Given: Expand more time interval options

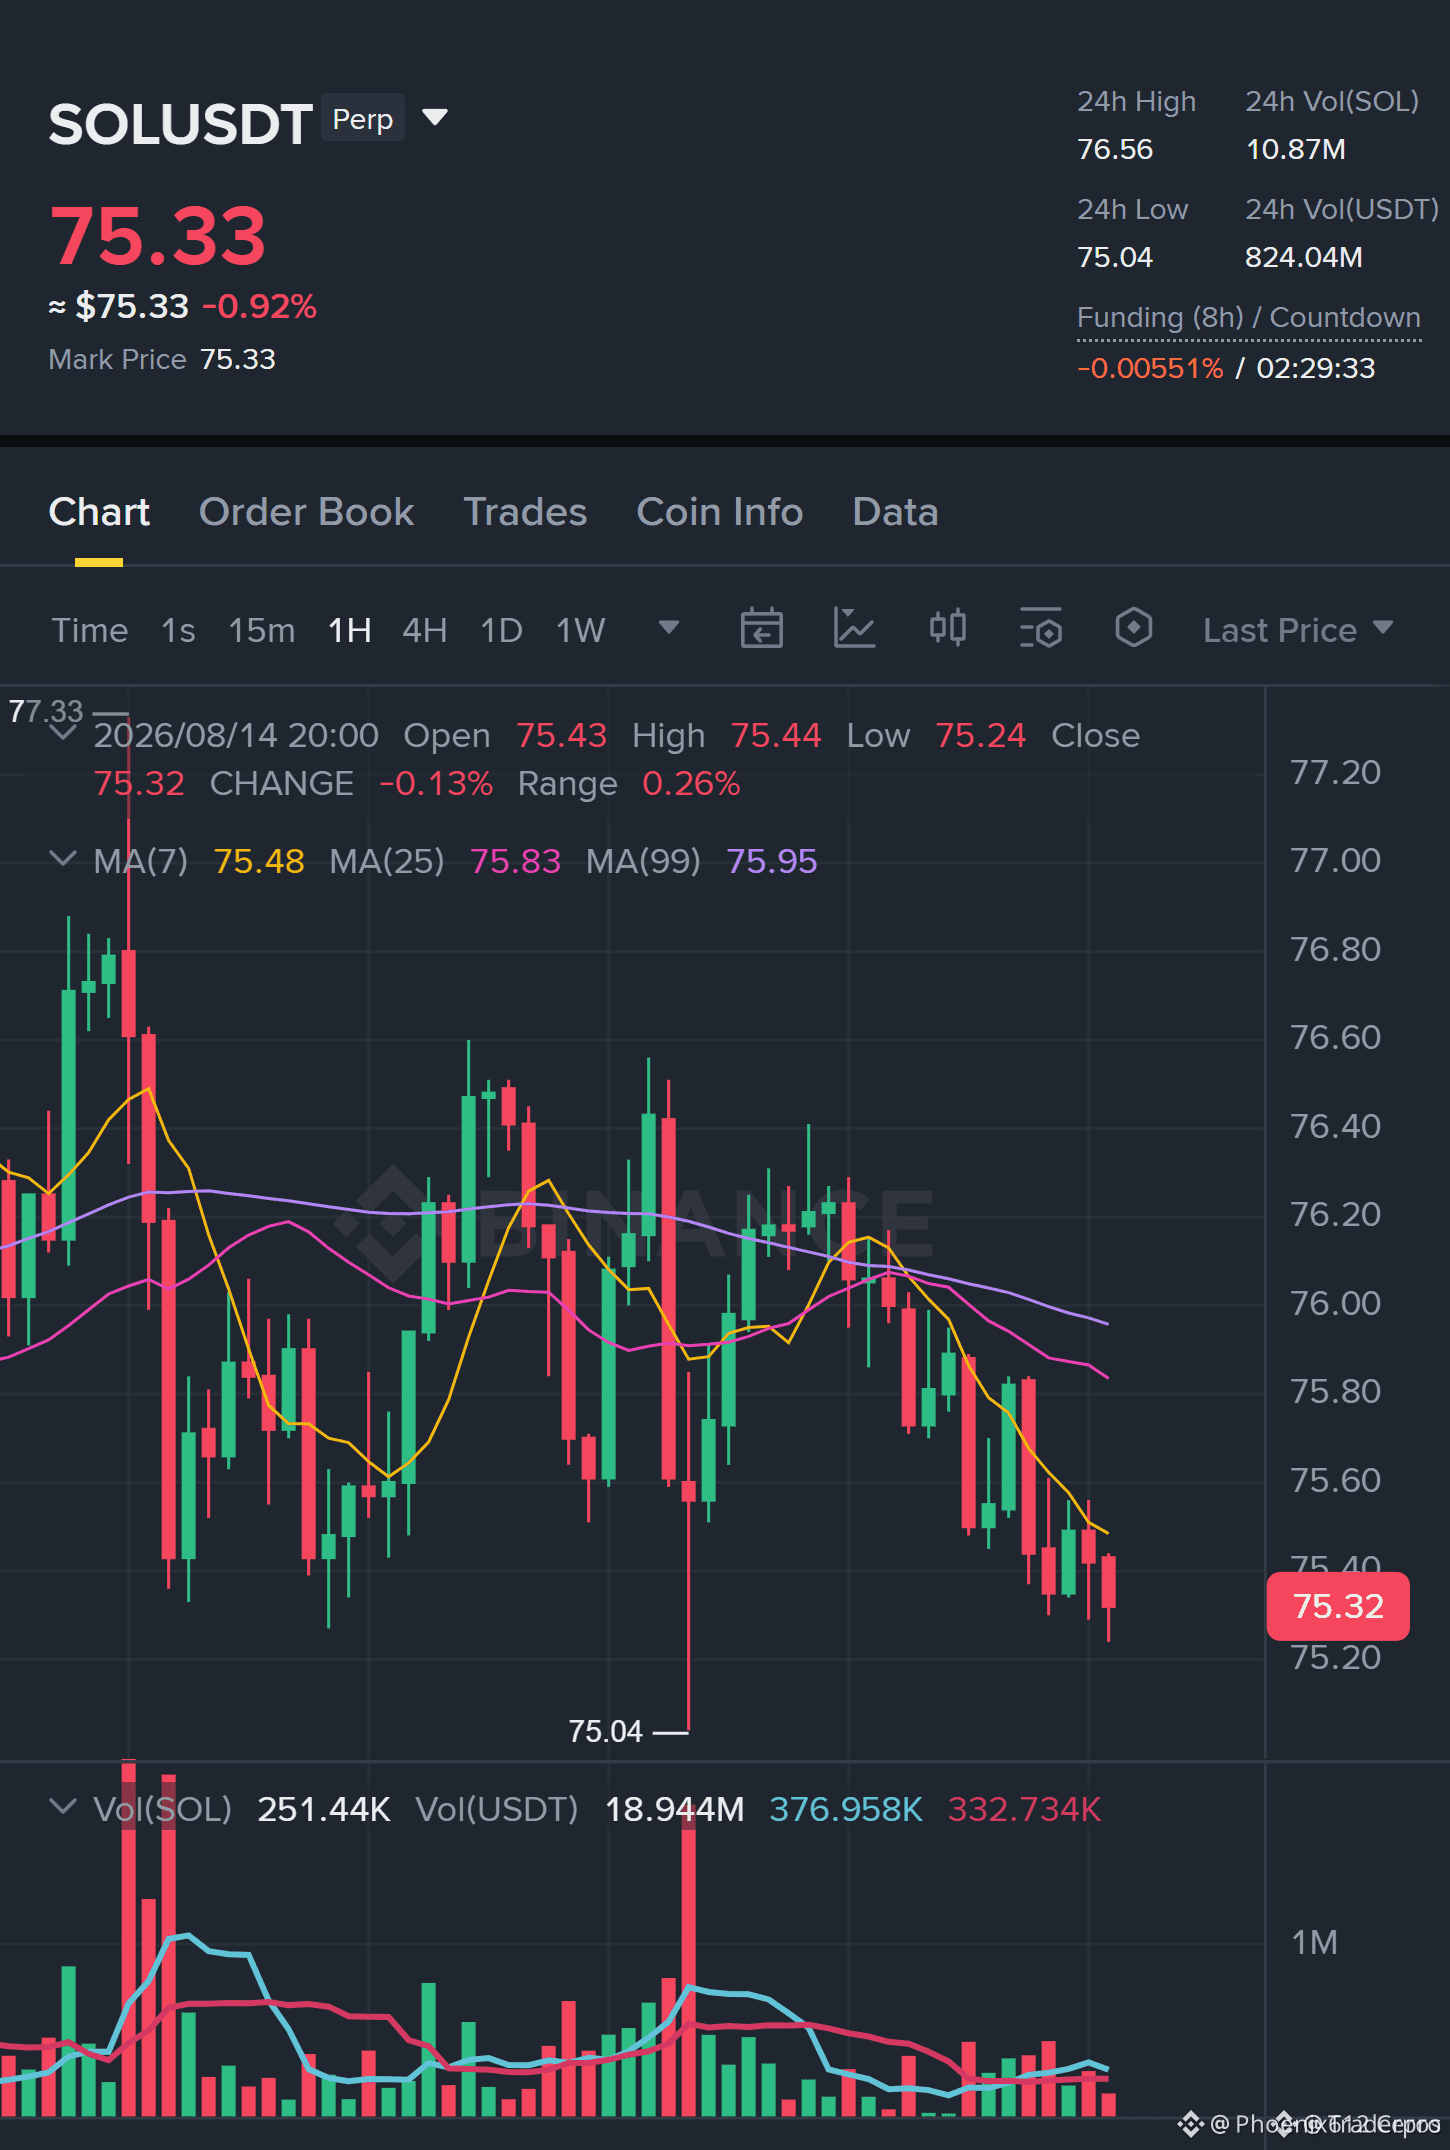Looking at the screenshot, I should [x=669, y=628].
